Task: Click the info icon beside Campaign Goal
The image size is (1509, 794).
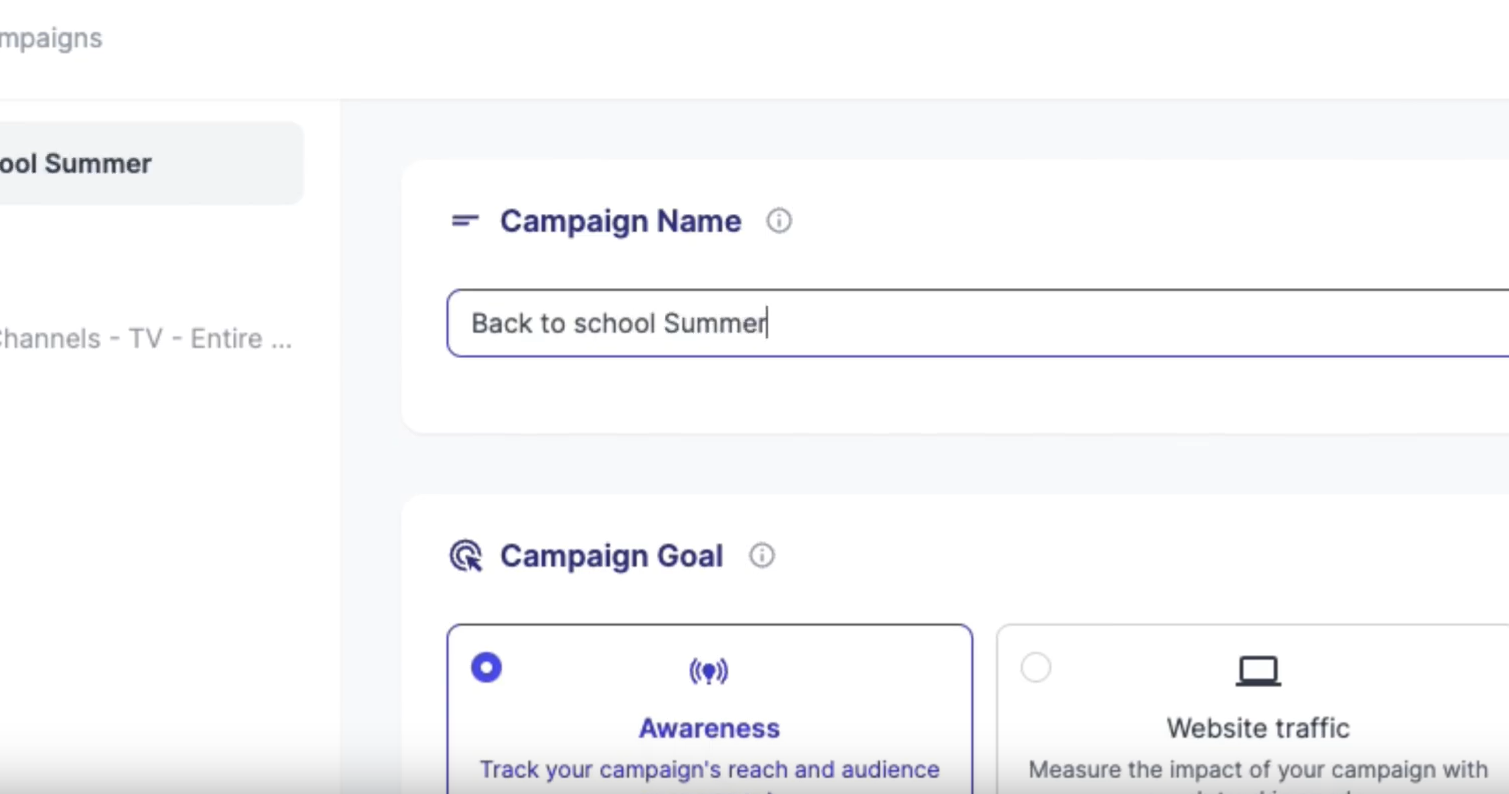Action: point(762,555)
